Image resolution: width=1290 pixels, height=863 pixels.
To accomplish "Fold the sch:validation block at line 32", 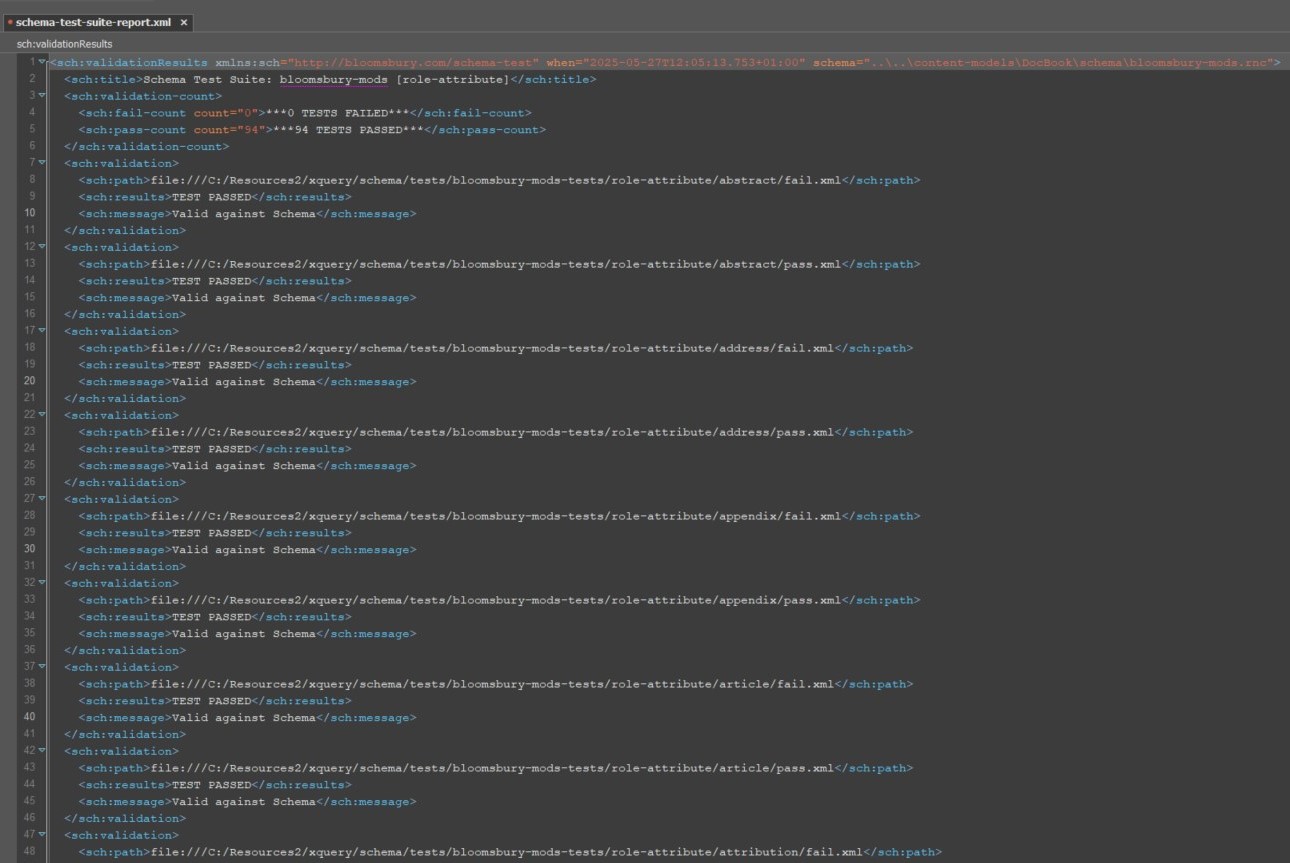I will pyautogui.click(x=42, y=583).
